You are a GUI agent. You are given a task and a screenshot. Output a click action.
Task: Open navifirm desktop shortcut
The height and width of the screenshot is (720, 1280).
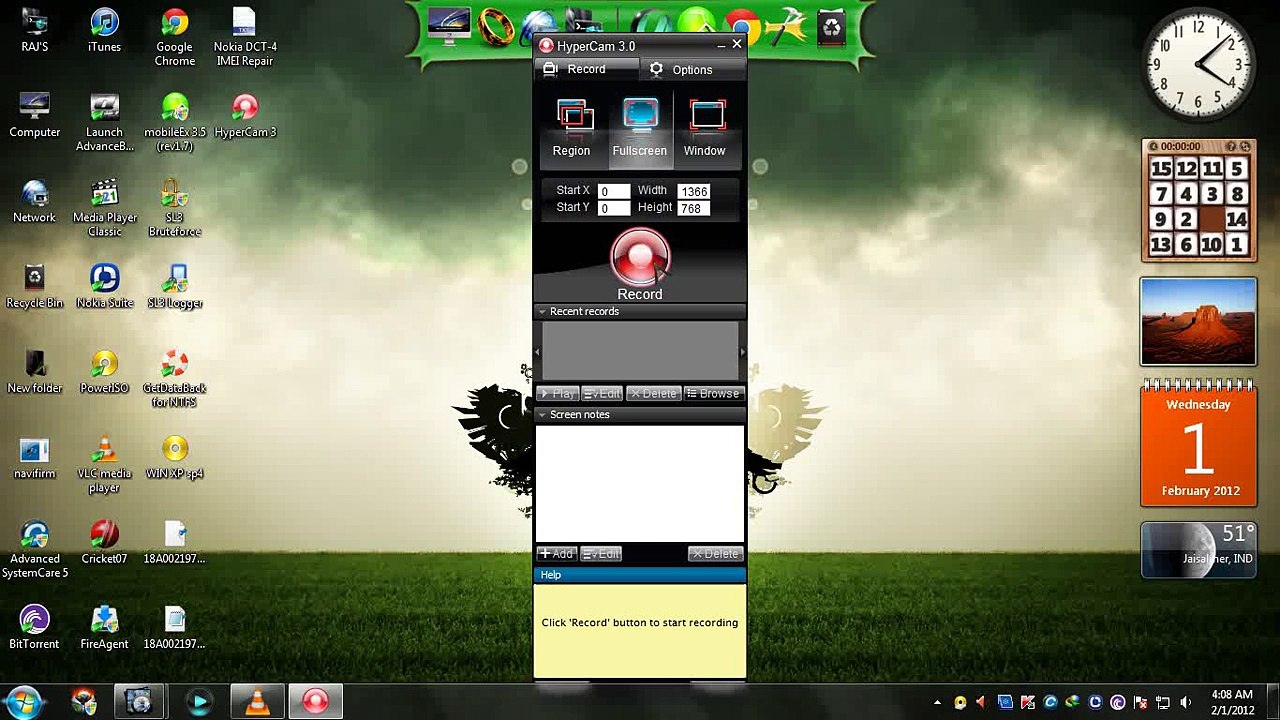pos(34,457)
